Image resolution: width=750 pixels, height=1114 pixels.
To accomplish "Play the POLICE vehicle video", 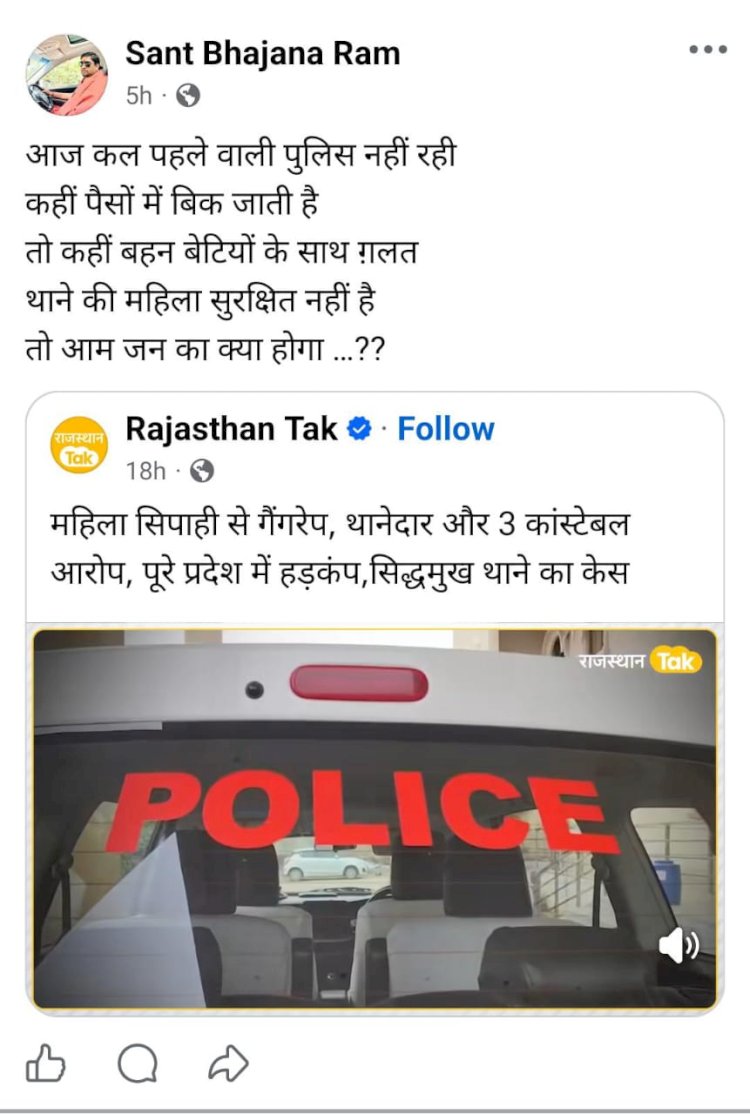I will coord(375,818).
